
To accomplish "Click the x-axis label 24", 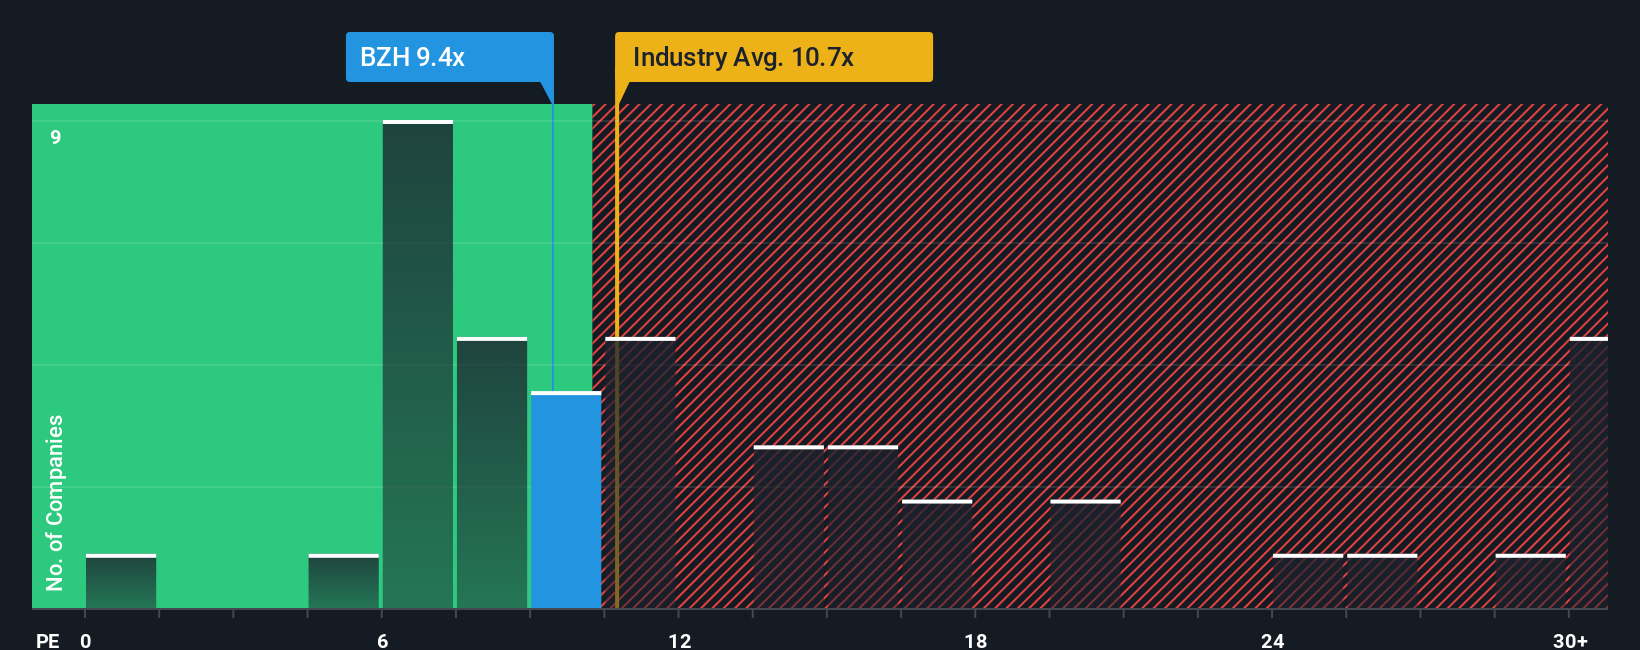I will [x=1272, y=640].
